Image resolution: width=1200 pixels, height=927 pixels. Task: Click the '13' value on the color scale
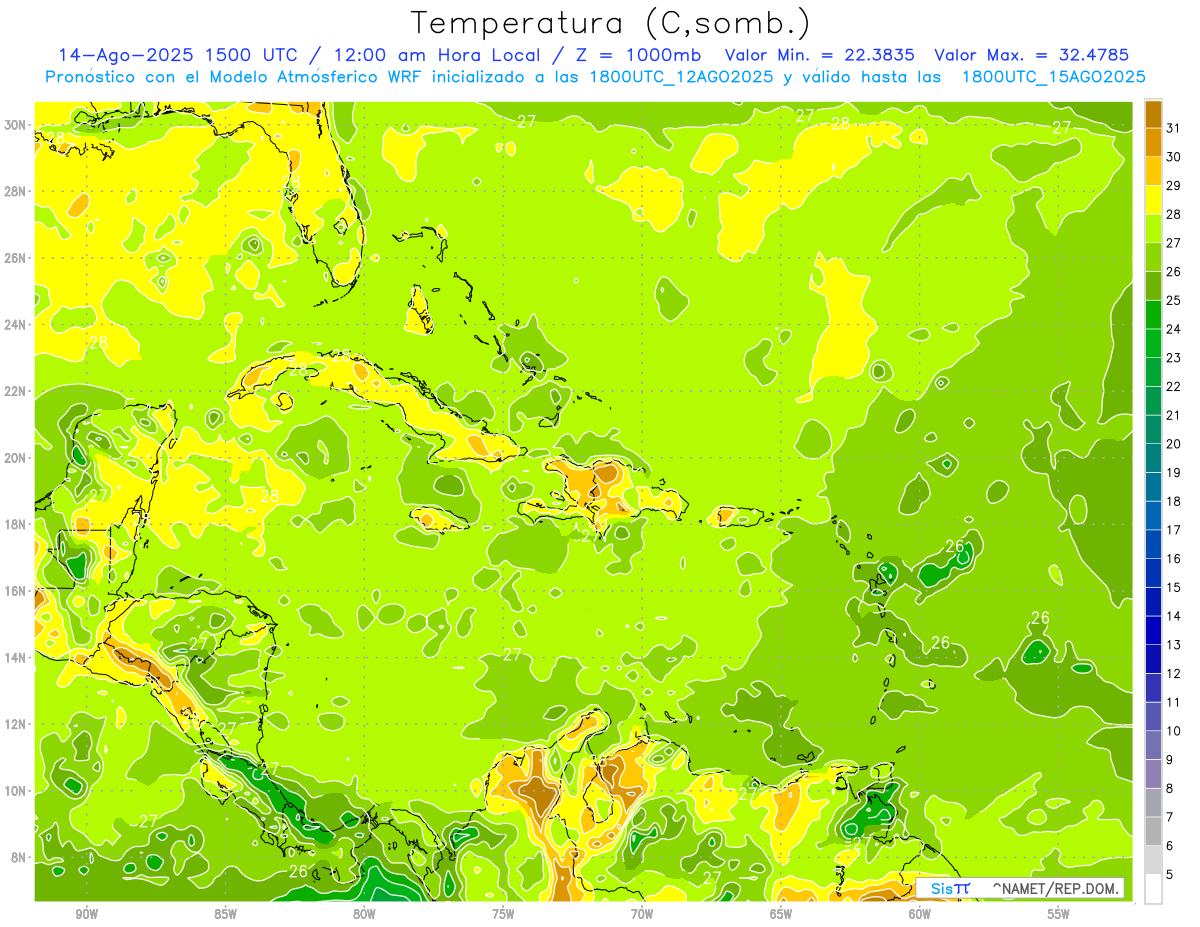click(x=1174, y=645)
